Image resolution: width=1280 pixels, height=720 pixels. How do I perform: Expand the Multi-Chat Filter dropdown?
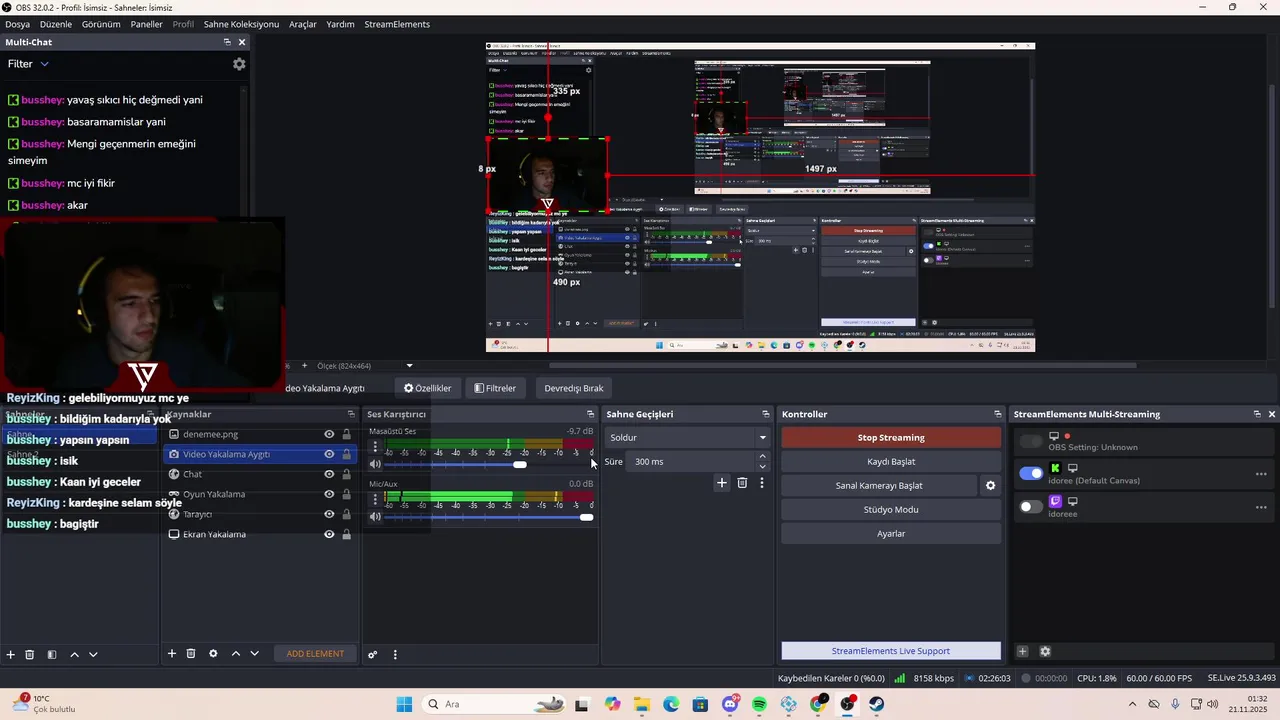click(28, 64)
